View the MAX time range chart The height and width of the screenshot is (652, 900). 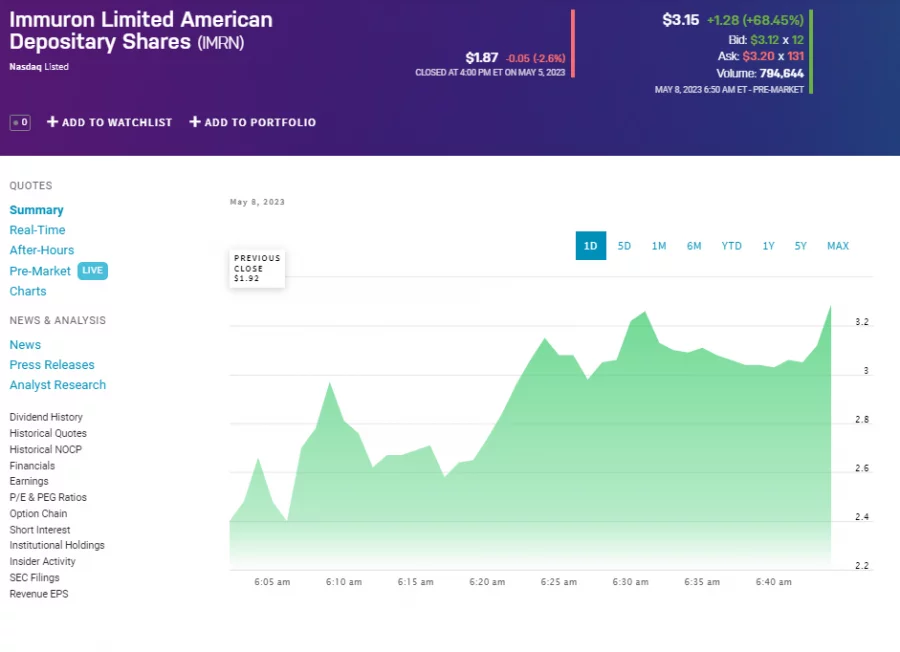pyautogui.click(x=838, y=245)
